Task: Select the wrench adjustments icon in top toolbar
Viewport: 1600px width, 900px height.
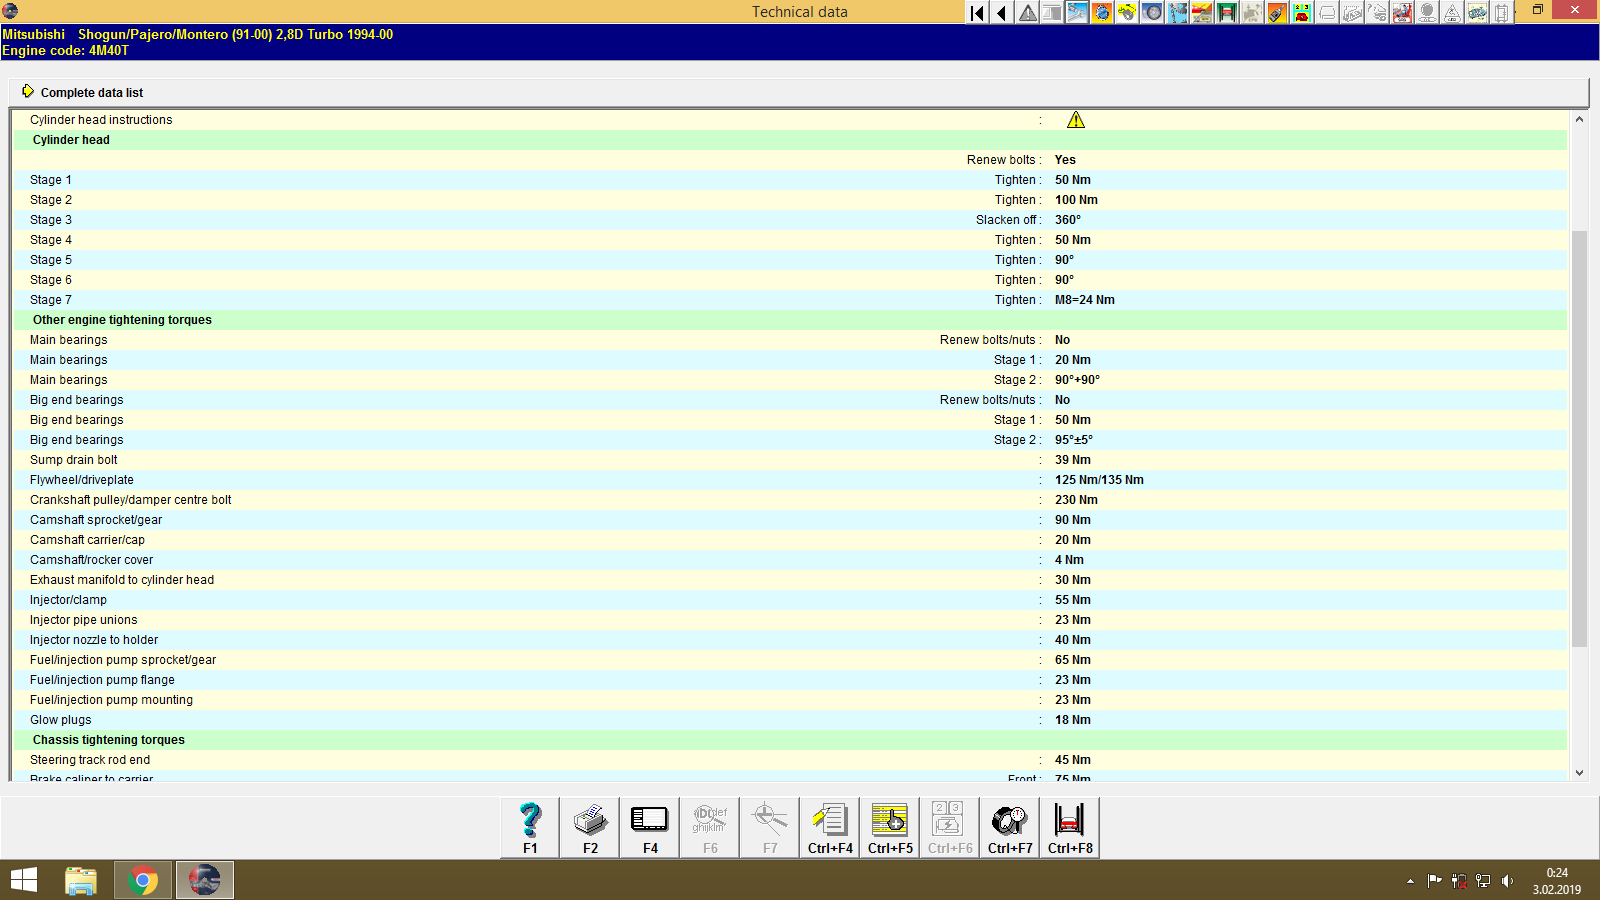Action: [1078, 12]
